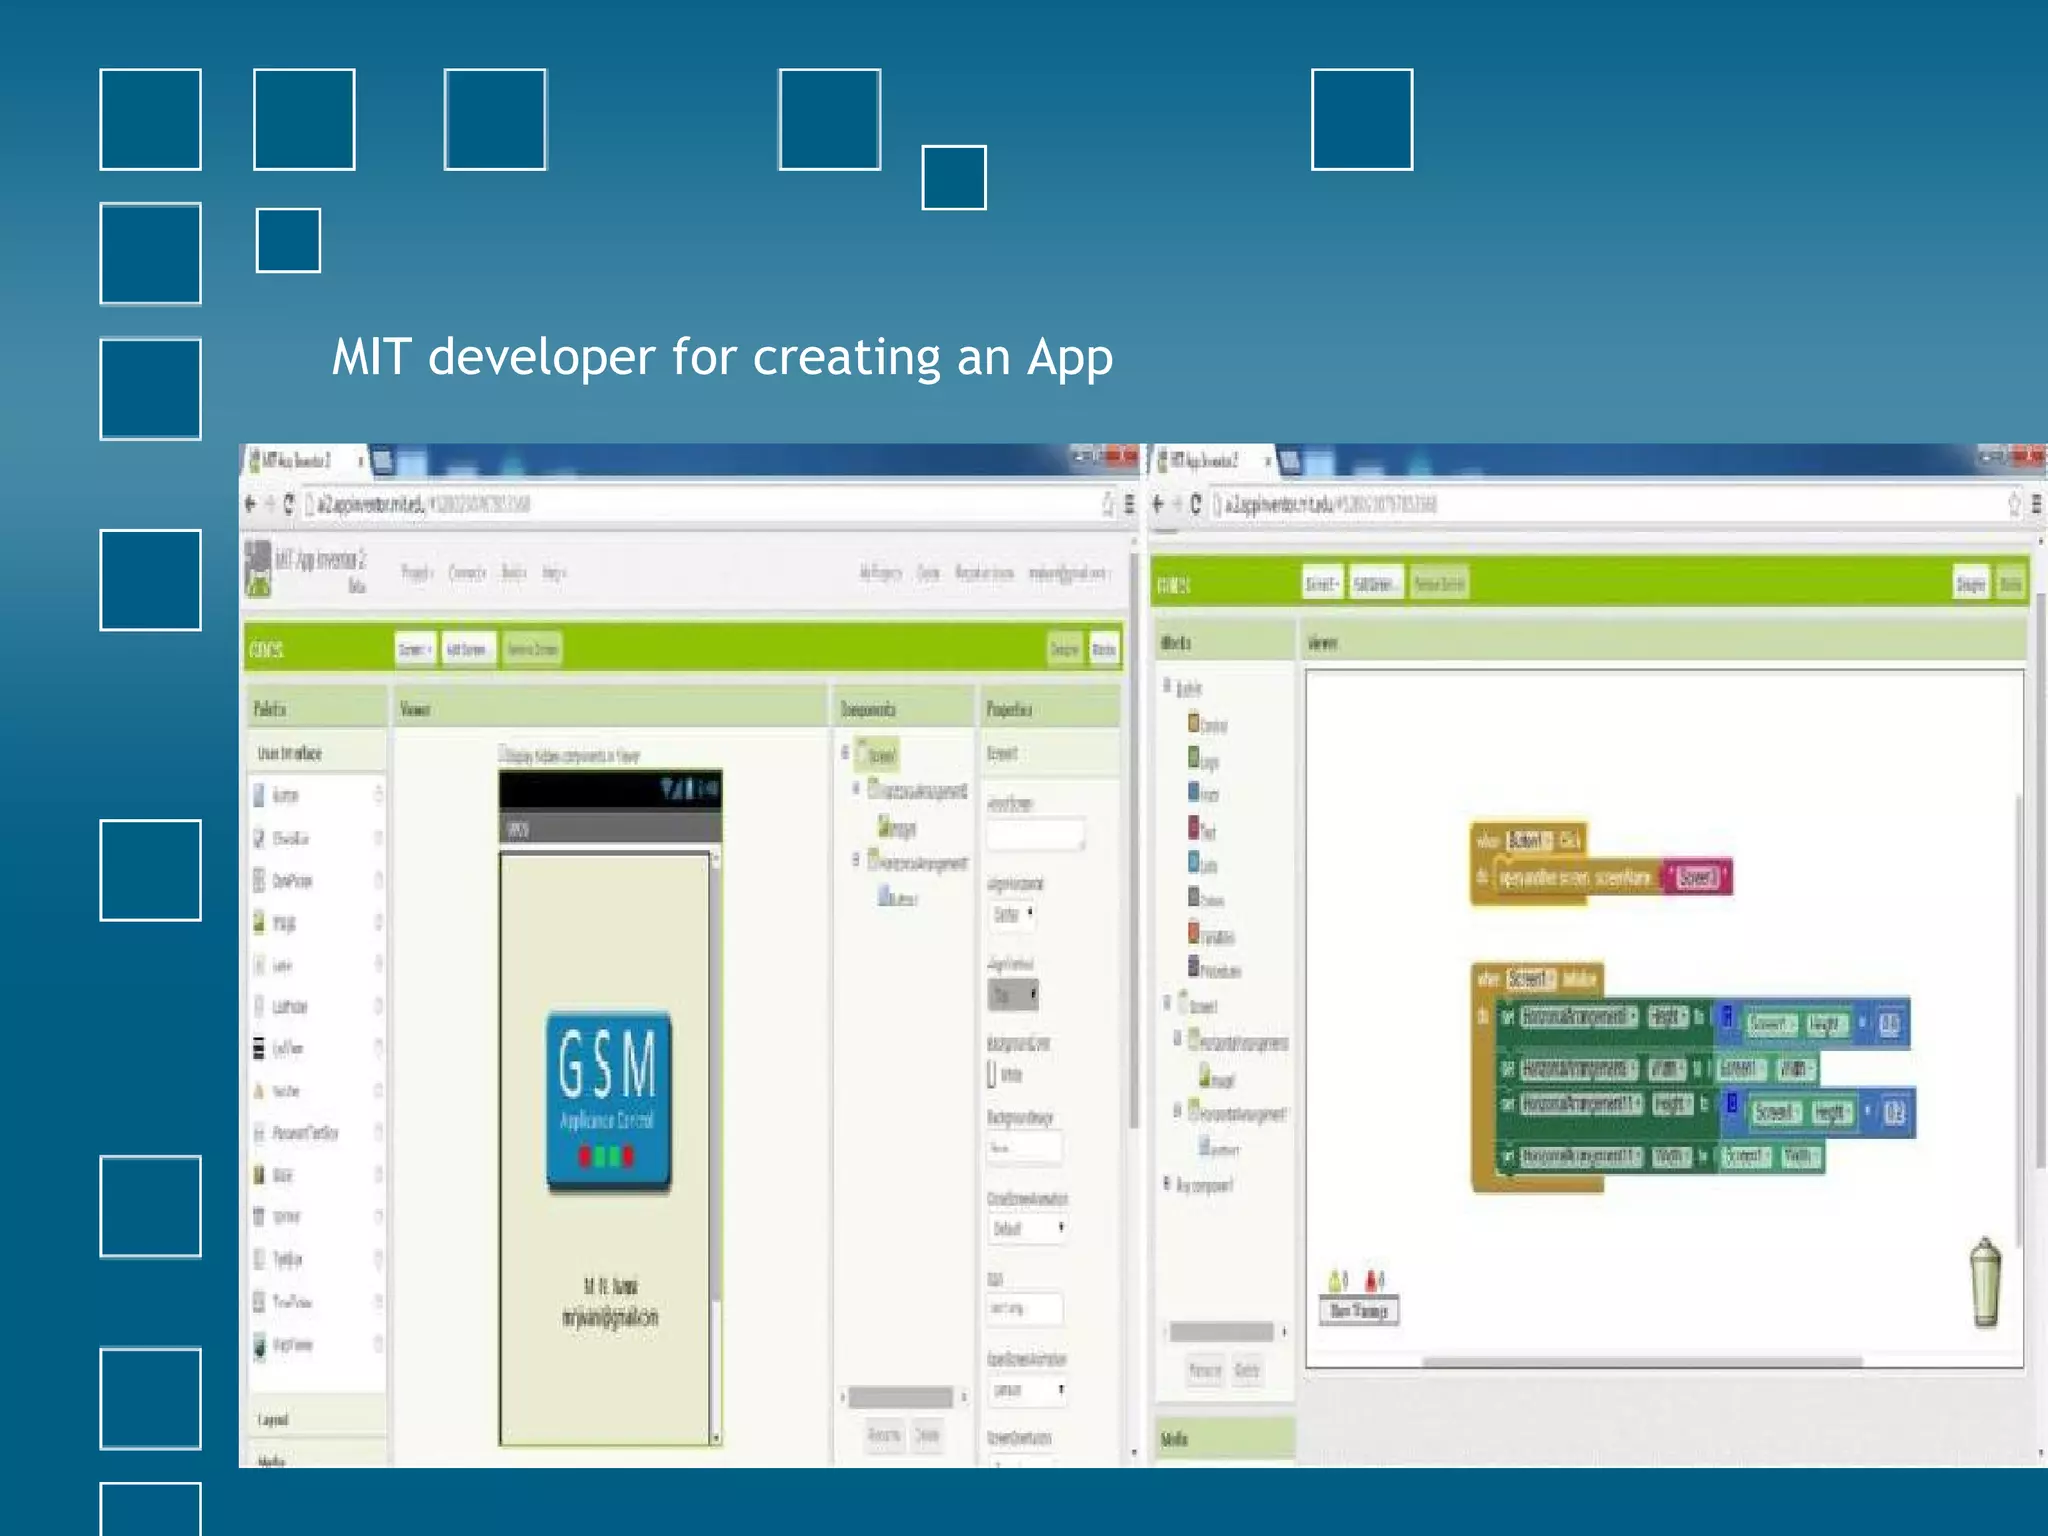Click the trash can in blocks workspace
The height and width of the screenshot is (1536, 2048).
[x=1985, y=1283]
